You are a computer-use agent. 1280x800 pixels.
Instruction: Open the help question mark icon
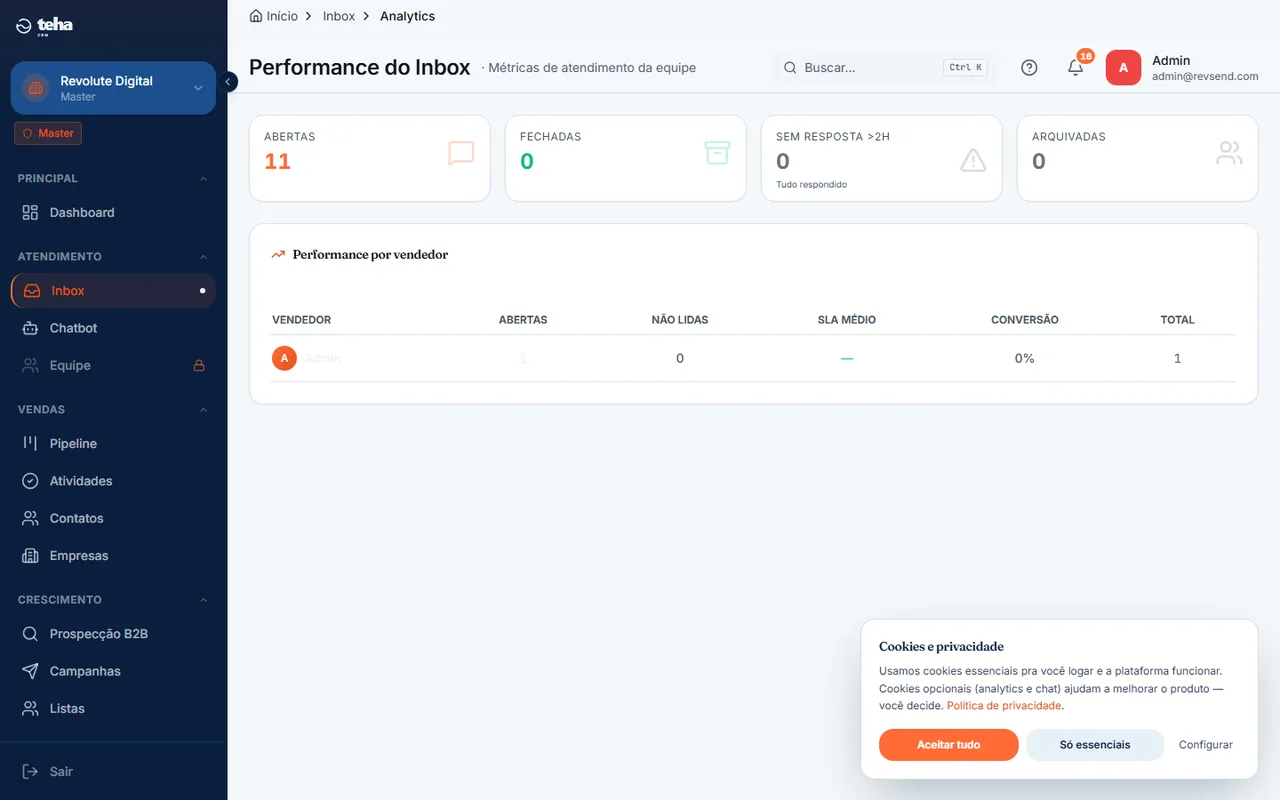[1029, 68]
